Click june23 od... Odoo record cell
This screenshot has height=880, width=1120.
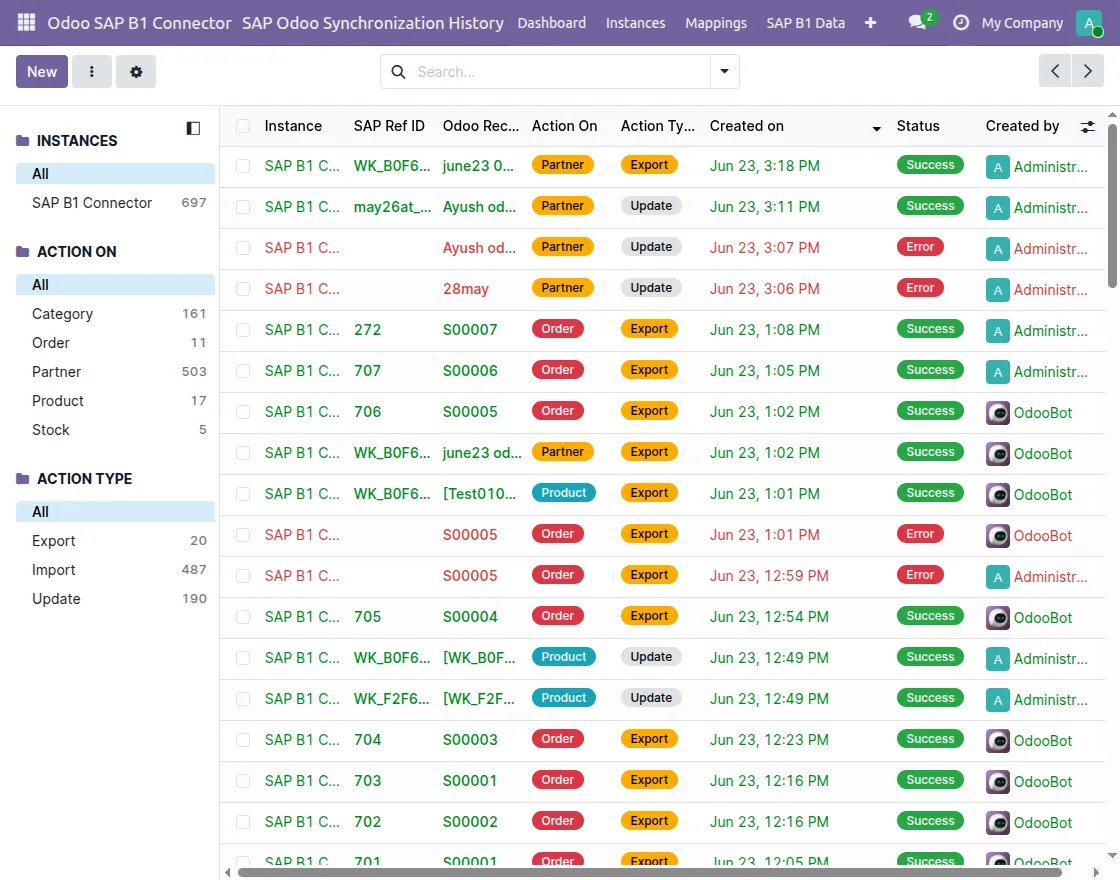482,453
